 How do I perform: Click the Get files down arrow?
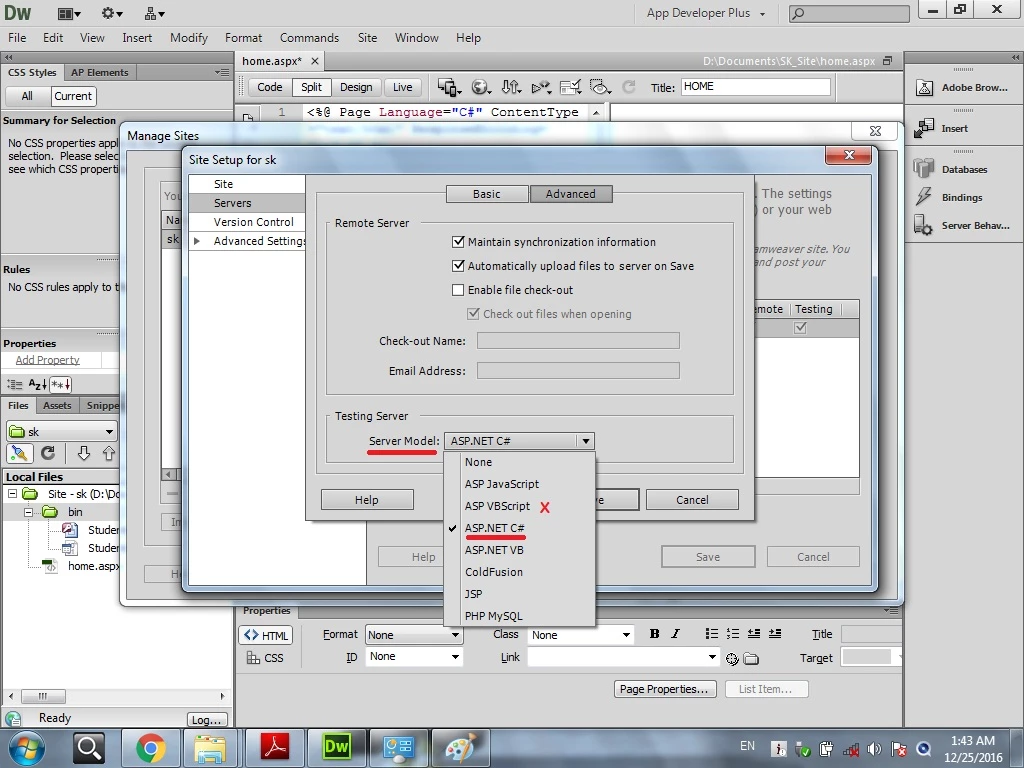point(84,453)
